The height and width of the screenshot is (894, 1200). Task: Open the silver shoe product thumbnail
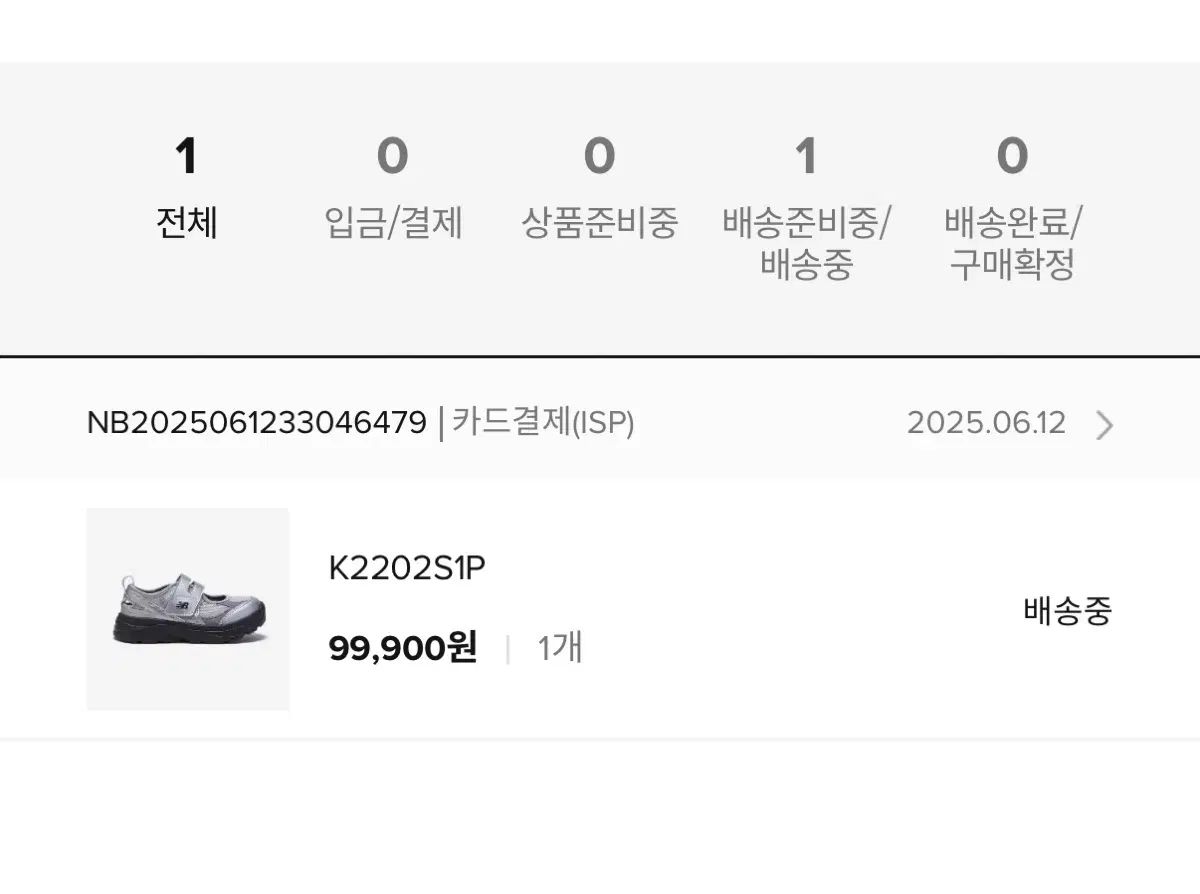tap(188, 609)
